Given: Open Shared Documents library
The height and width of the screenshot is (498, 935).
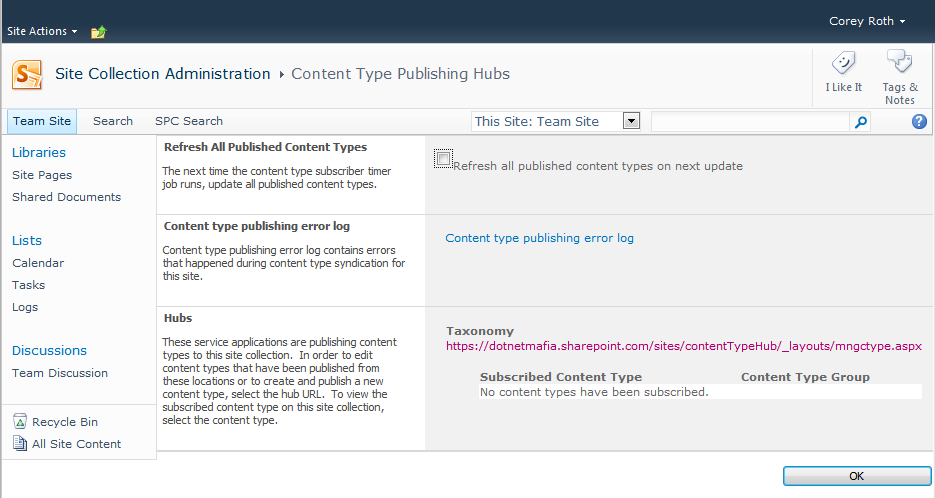Looking at the screenshot, I should tap(66, 197).
